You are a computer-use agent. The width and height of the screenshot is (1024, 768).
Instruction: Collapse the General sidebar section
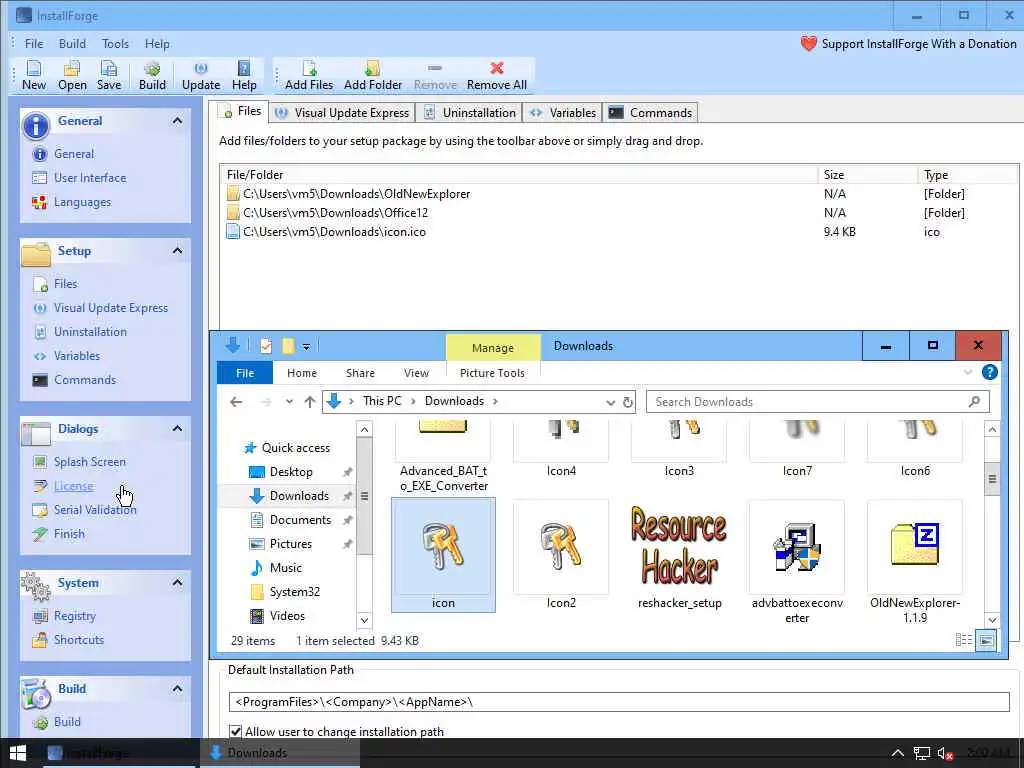tap(177, 121)
